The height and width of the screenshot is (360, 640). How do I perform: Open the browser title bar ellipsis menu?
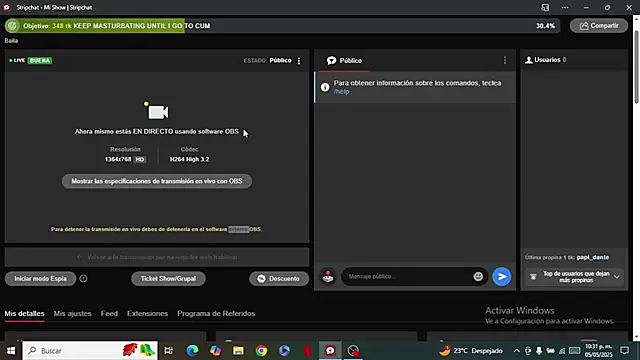565,7
